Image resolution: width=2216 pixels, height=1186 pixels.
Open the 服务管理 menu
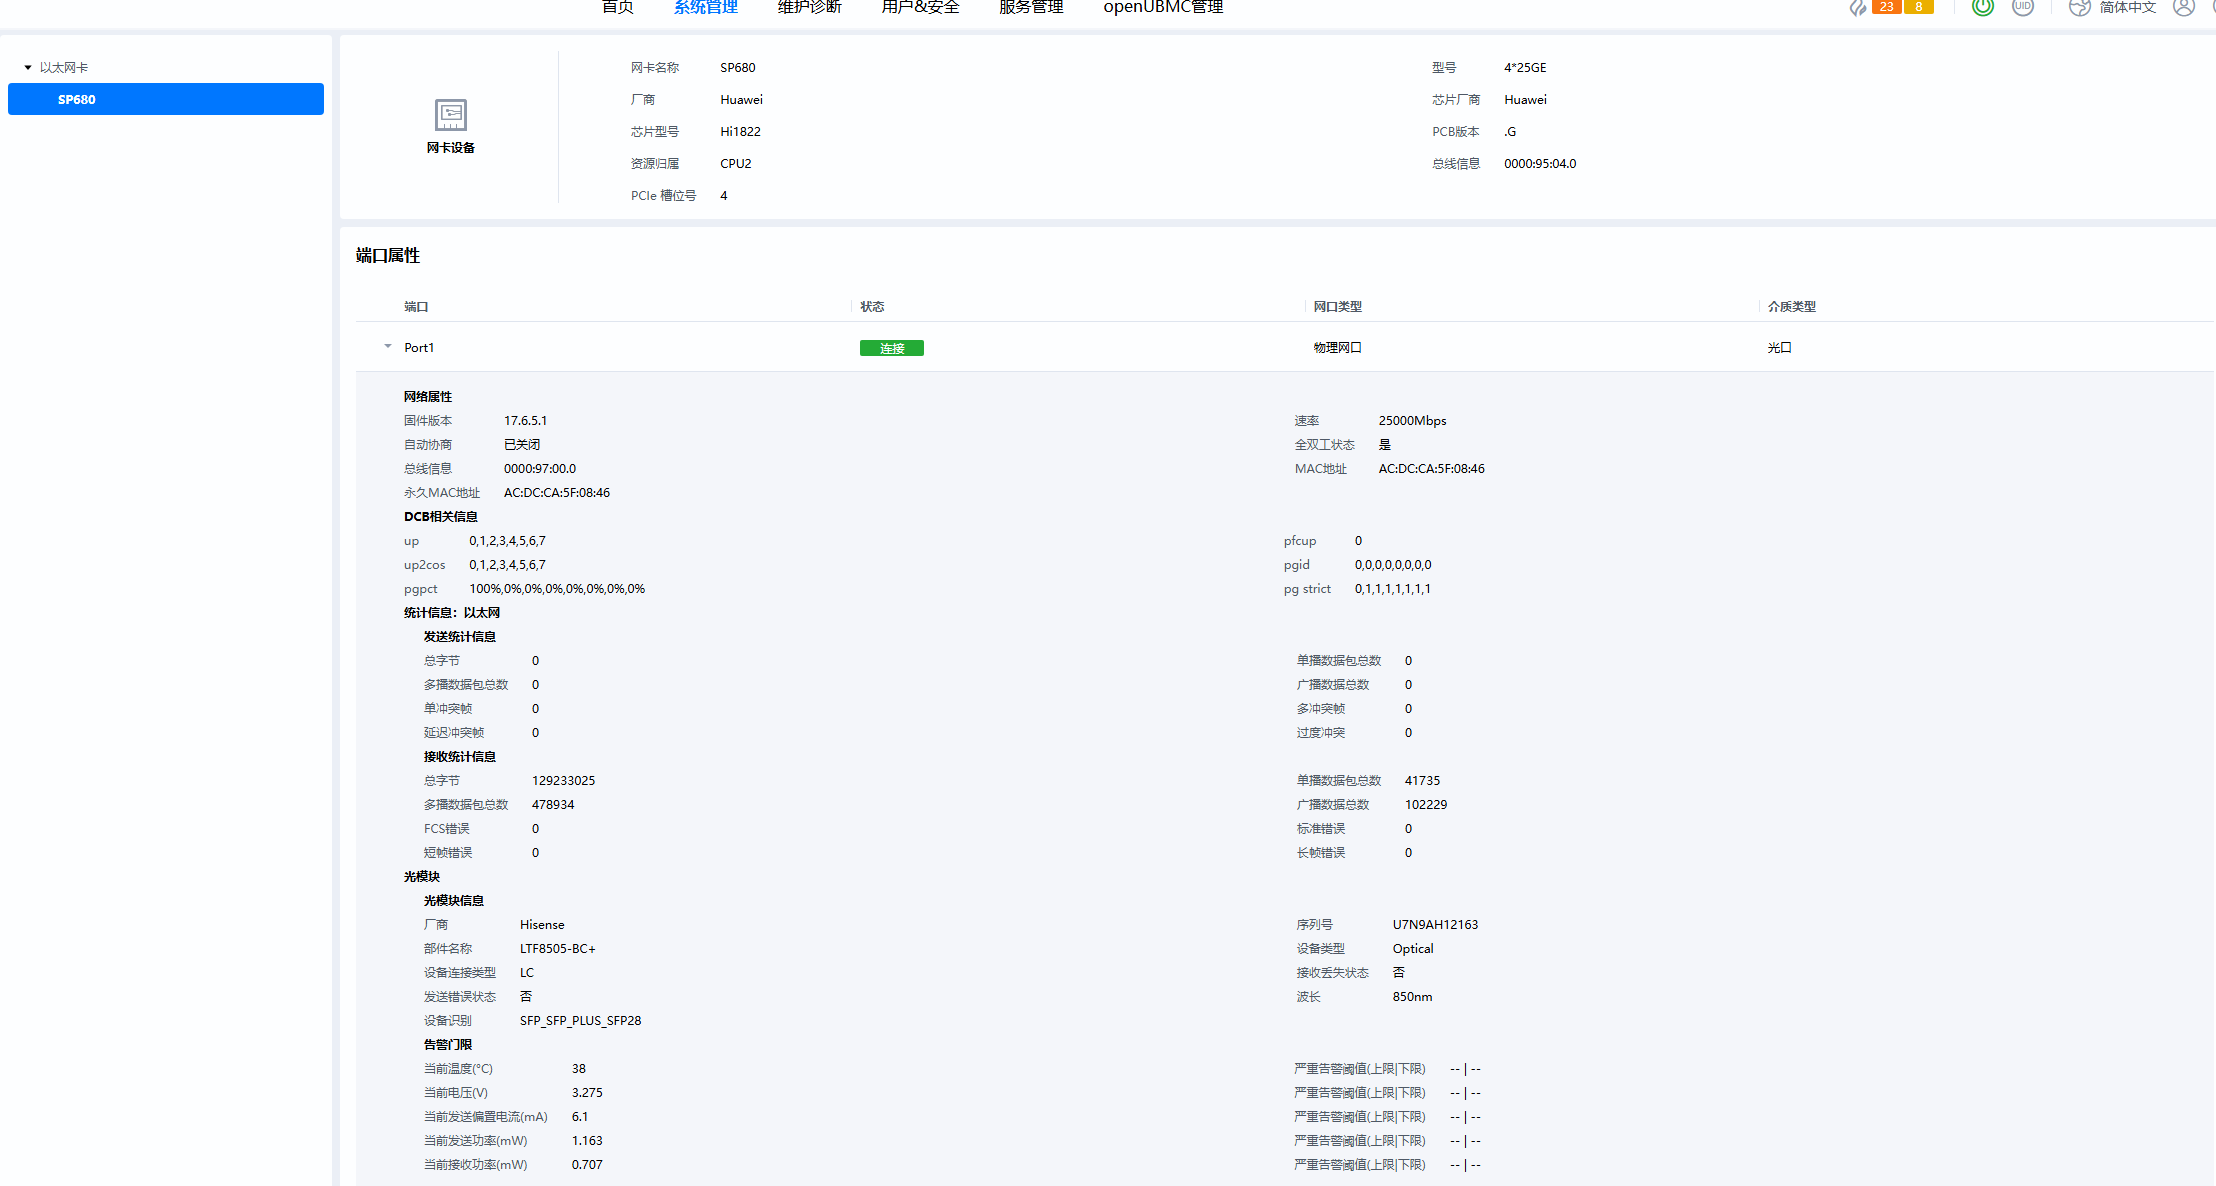tap(1031, 7)
